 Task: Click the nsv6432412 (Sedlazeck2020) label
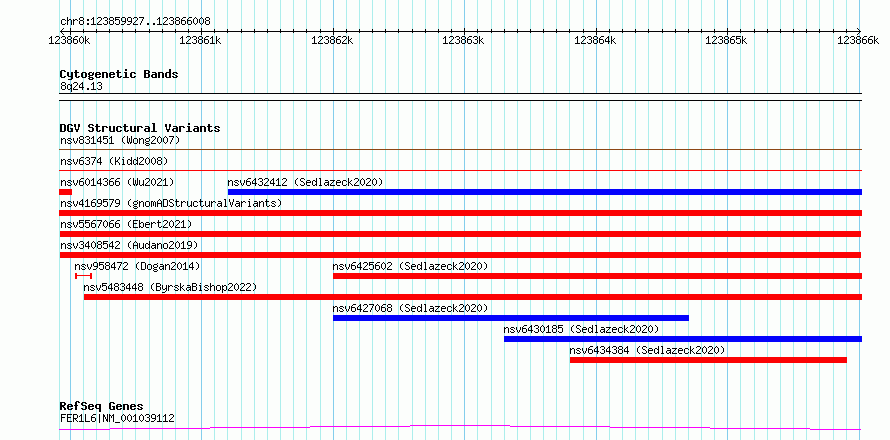[x=305, y=182]
